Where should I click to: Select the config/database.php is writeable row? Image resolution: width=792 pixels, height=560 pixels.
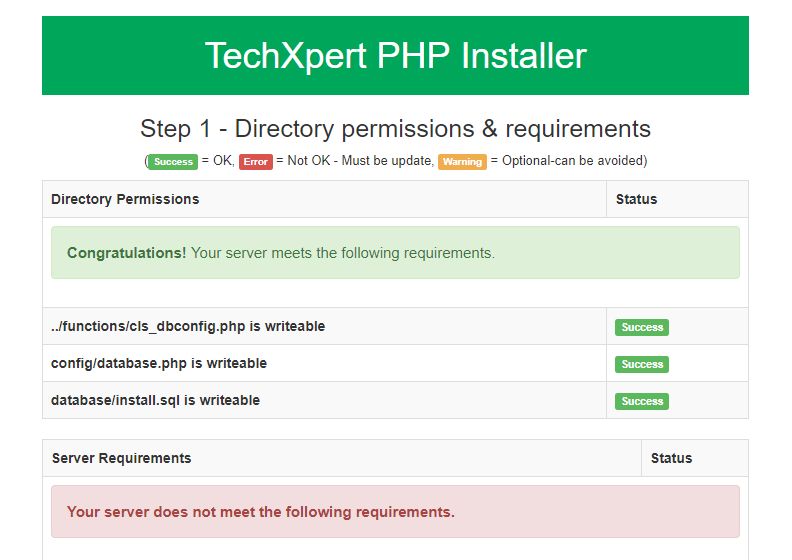(159, 363)
